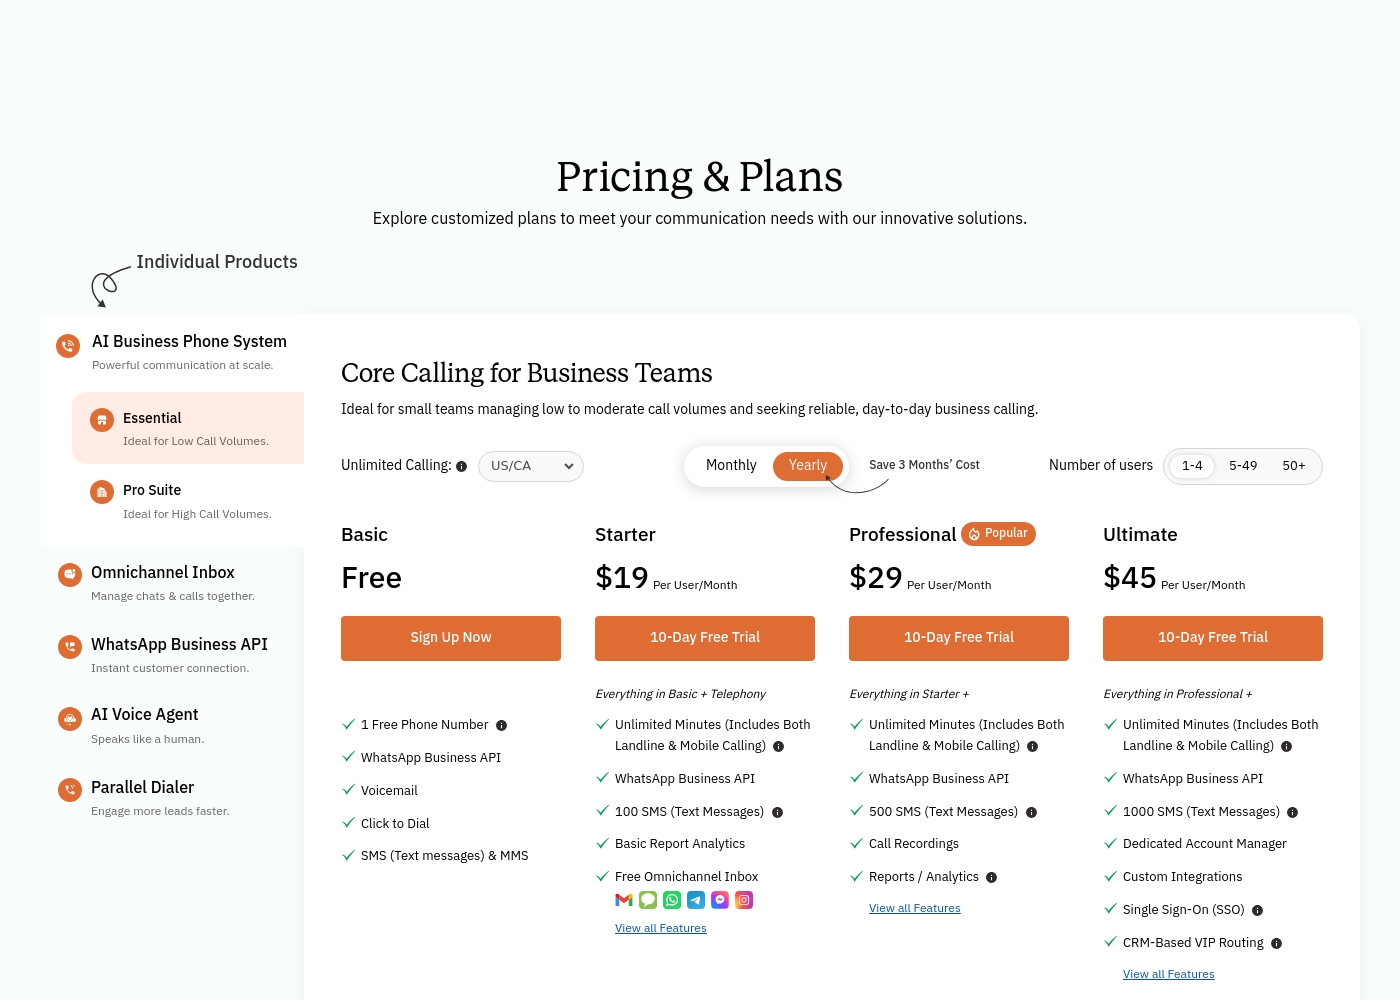Click info icon beside Single Sign-On (SSO)
The width and height of the screenshot is (1400, 1000).
(1258, 911)
